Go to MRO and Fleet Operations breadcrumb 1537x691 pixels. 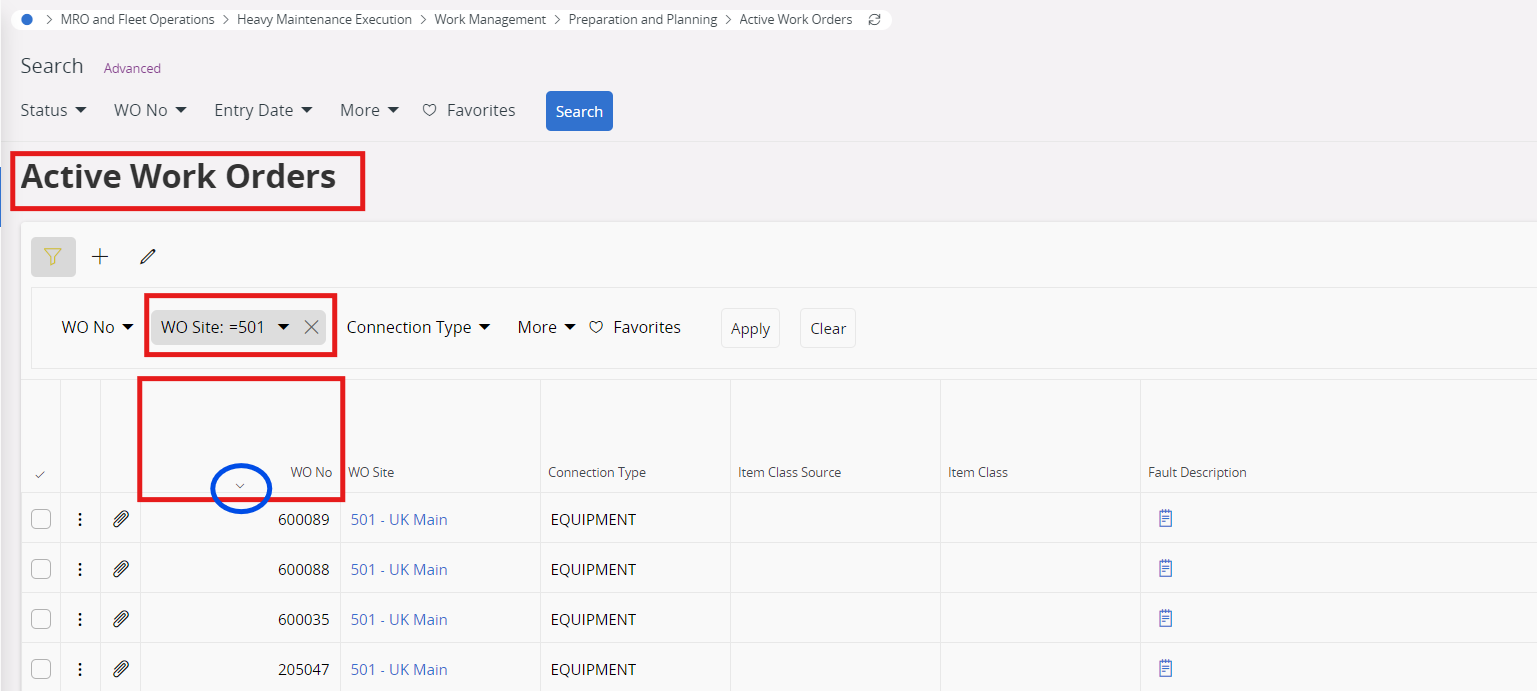tap(138, 19)
